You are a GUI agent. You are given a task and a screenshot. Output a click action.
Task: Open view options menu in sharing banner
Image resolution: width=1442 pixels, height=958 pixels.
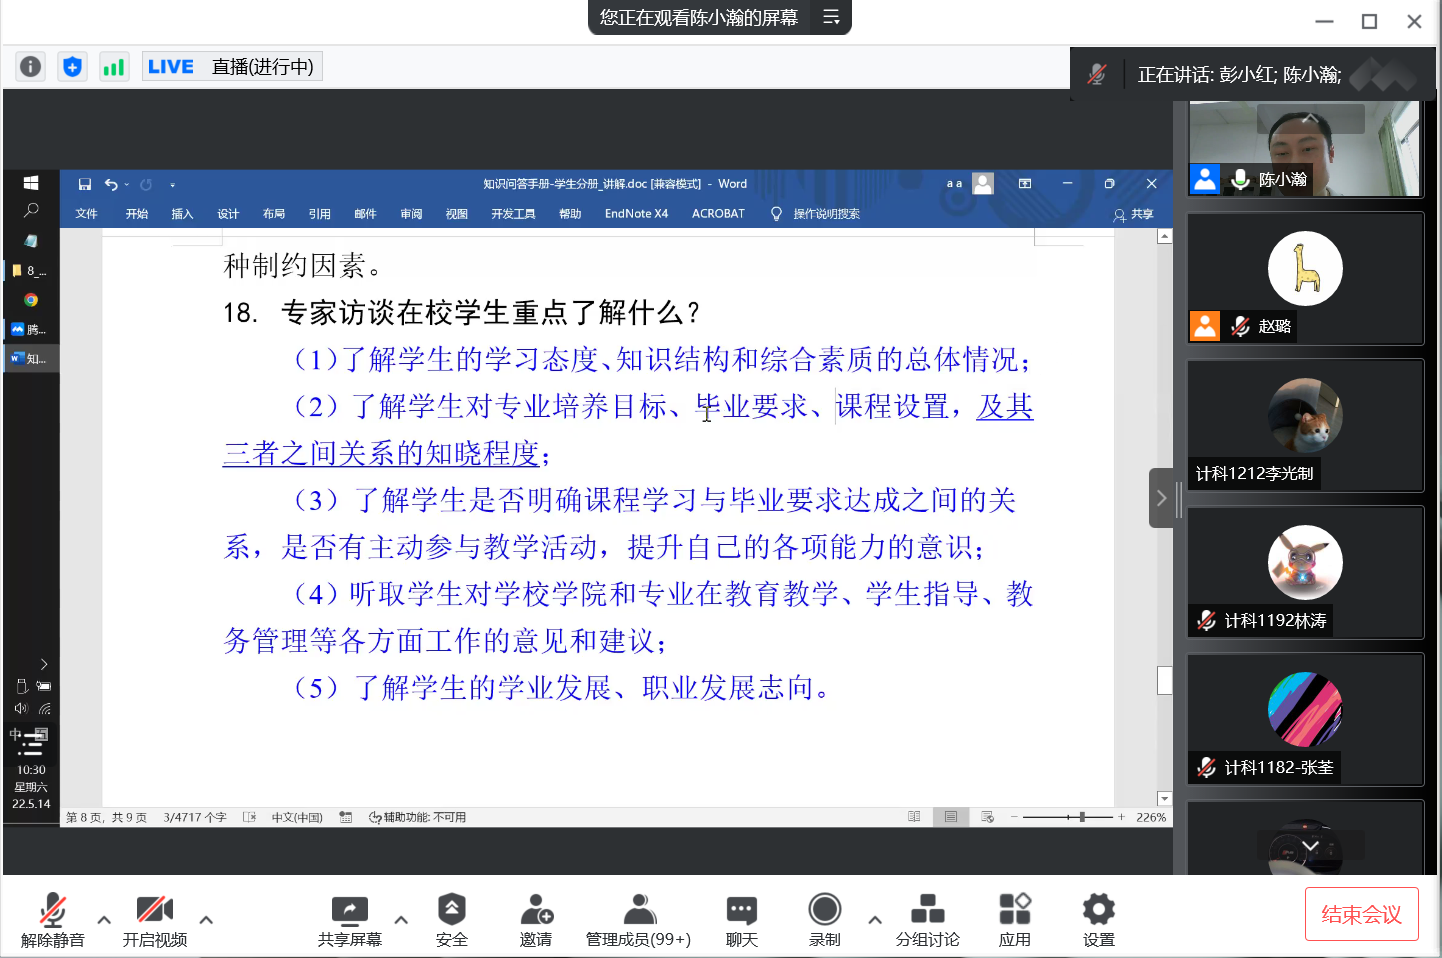831,17
